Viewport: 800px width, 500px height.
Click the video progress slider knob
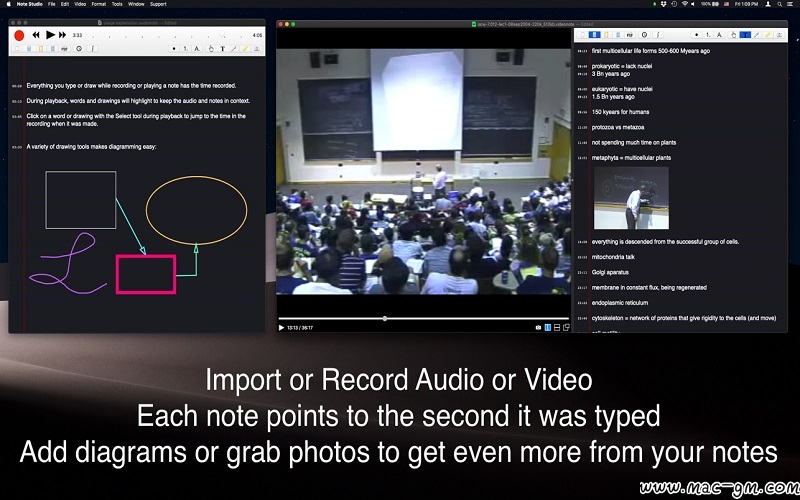coord(385,318)
